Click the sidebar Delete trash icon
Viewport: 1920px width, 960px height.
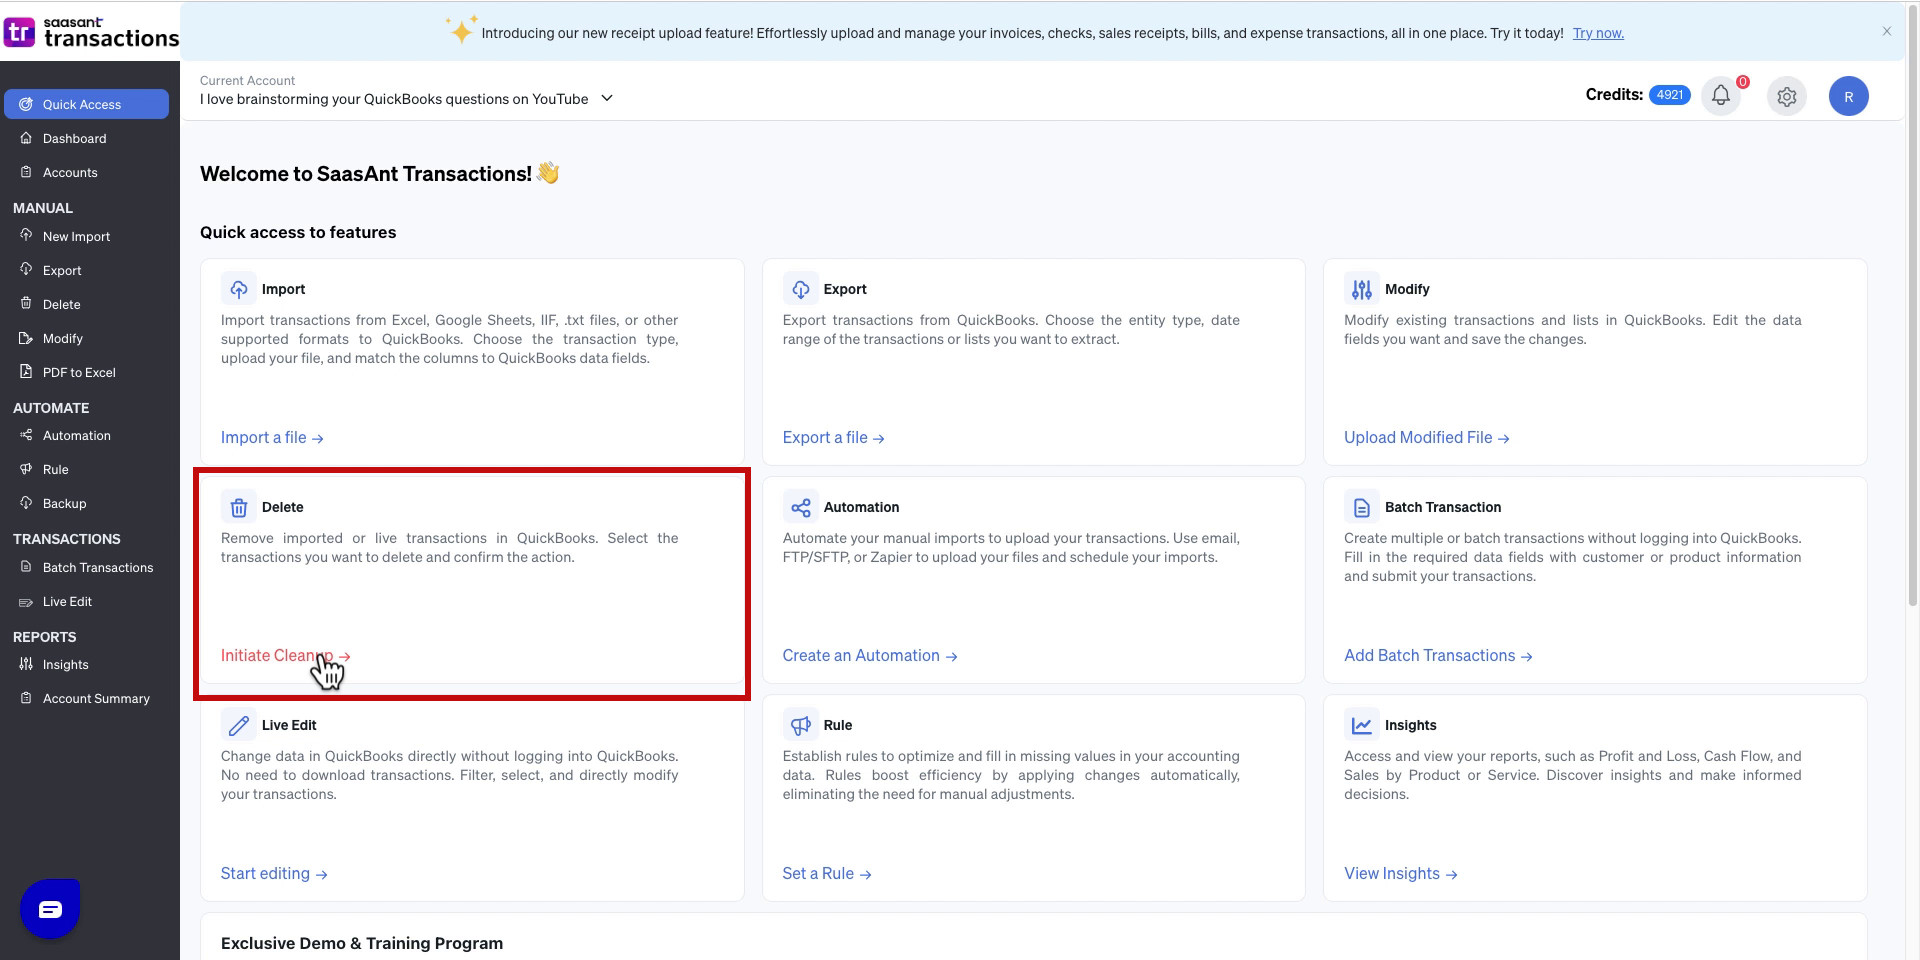pyautogui.click(x=26, y=303)
